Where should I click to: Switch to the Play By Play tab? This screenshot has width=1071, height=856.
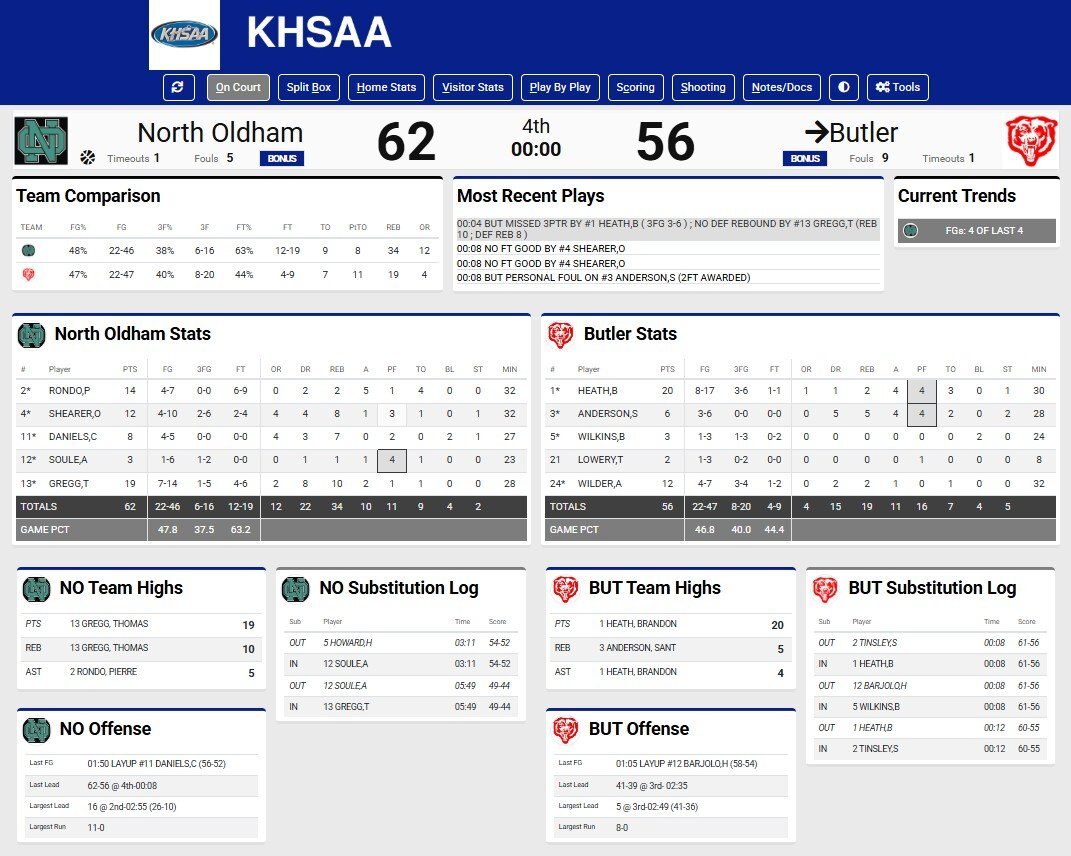(560, 87)
